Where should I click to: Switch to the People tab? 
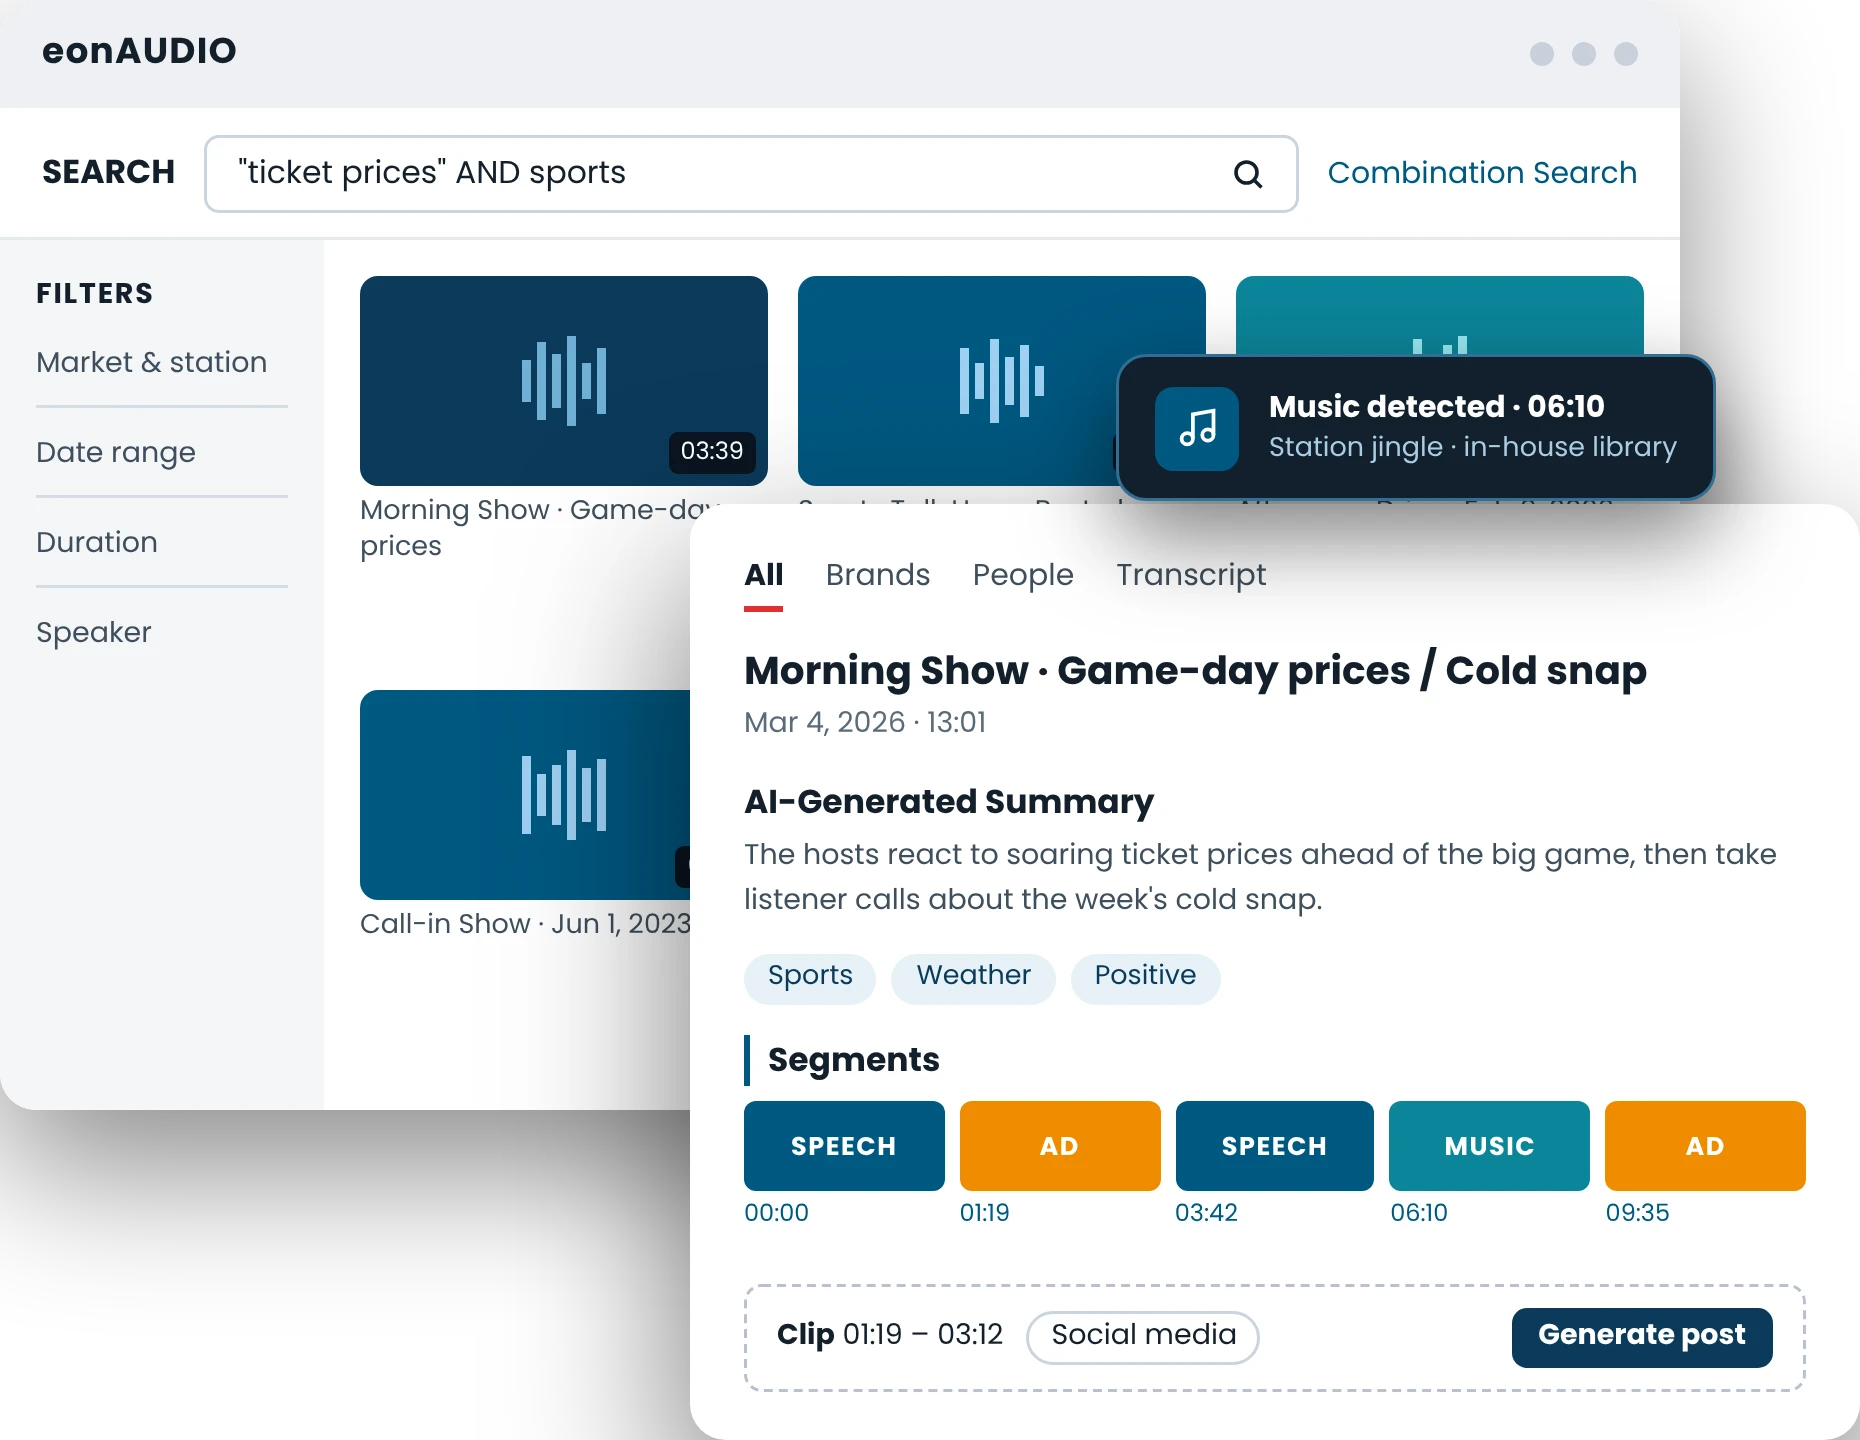1023,575
